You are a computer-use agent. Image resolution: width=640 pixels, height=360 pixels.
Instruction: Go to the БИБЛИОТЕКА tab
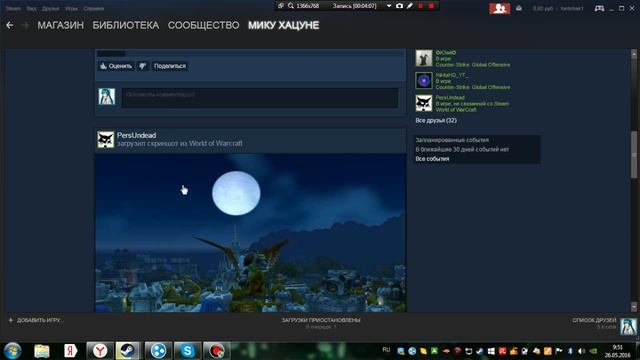(126, 25)
